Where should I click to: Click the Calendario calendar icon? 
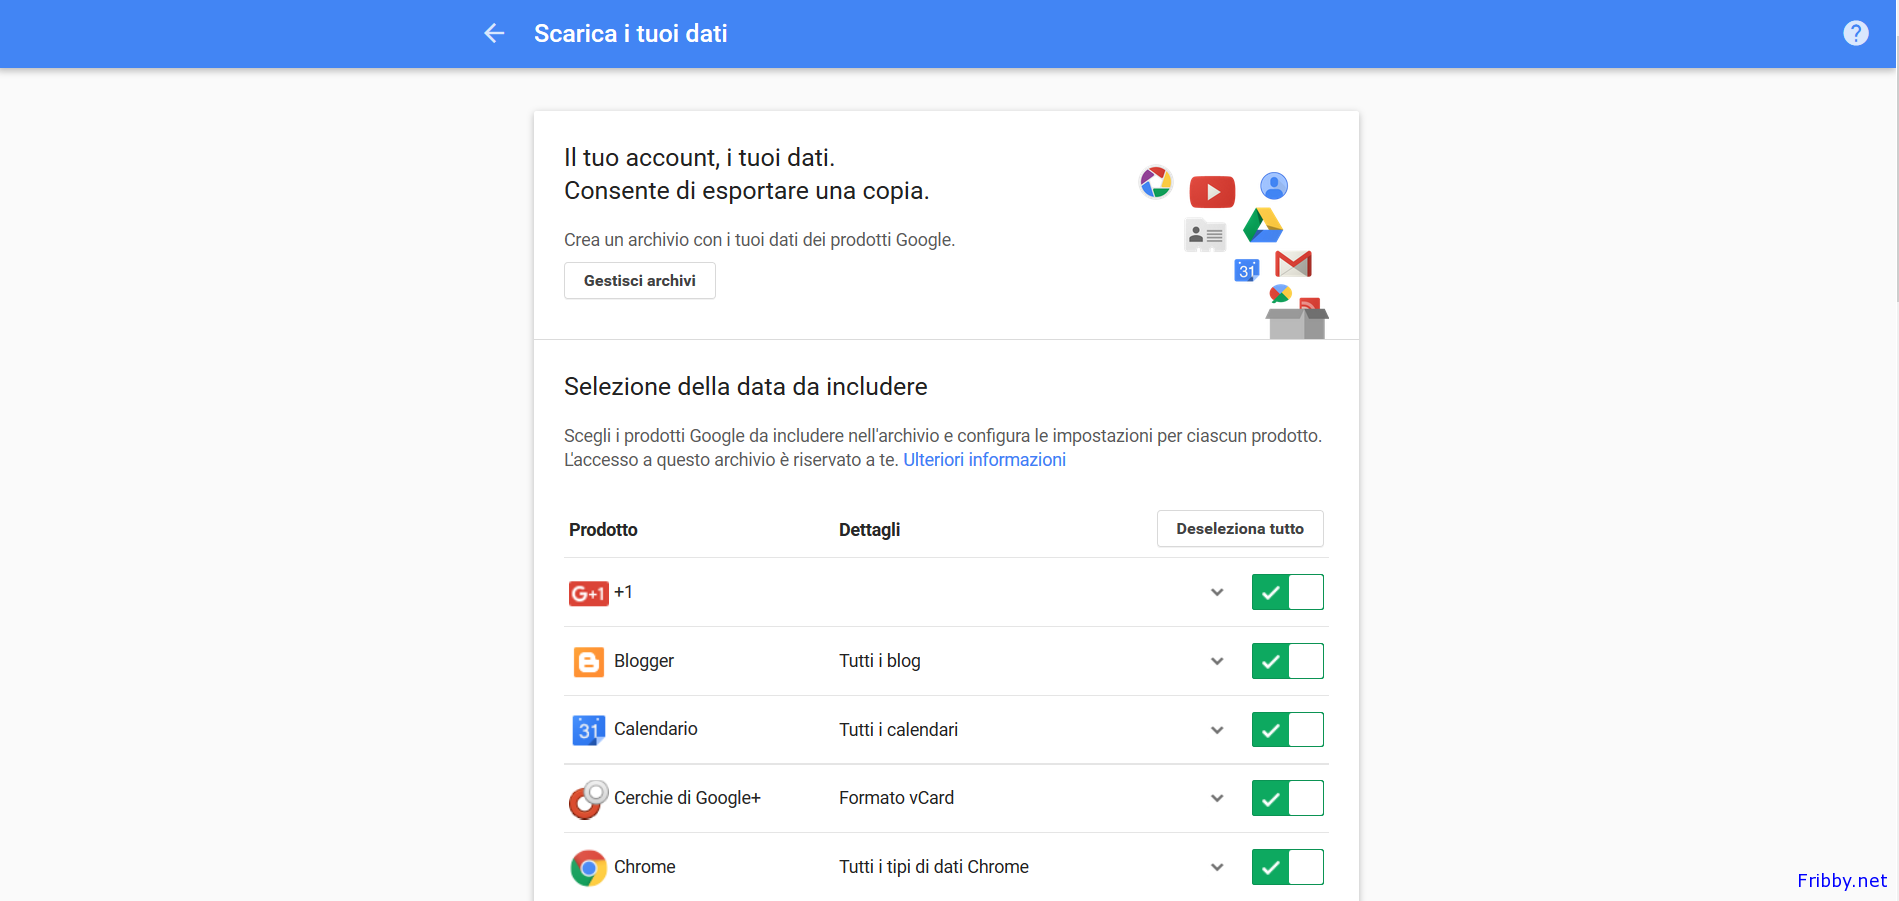588,730
